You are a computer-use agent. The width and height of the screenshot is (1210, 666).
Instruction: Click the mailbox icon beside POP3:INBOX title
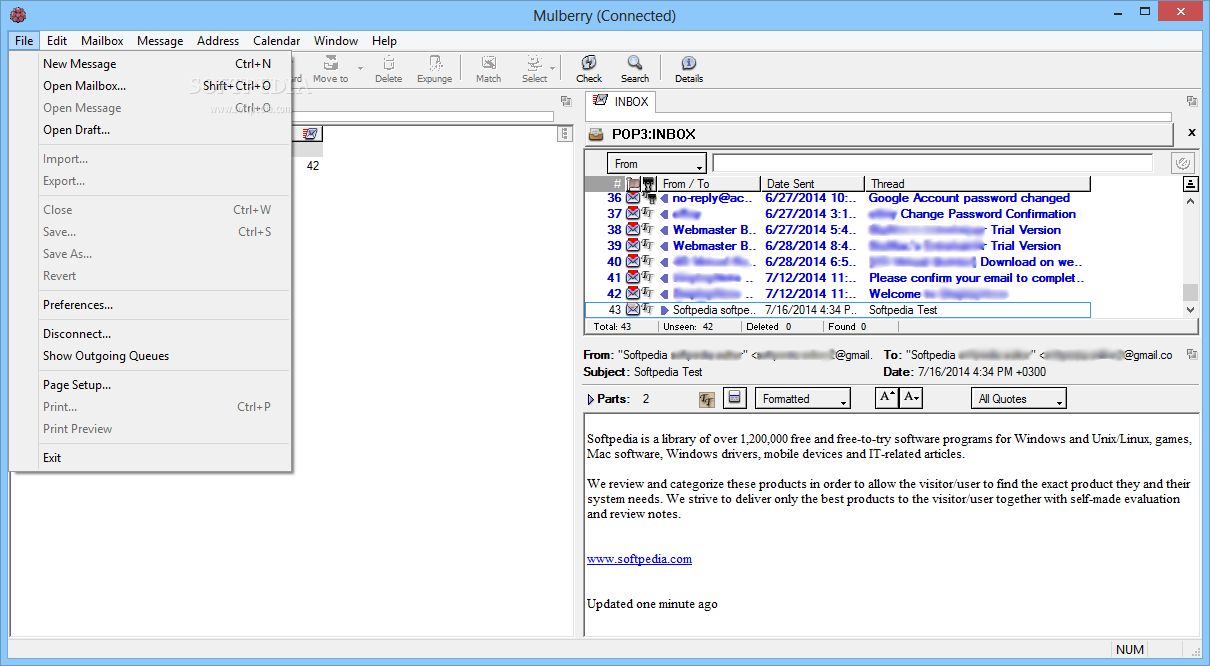coord(596,134)
